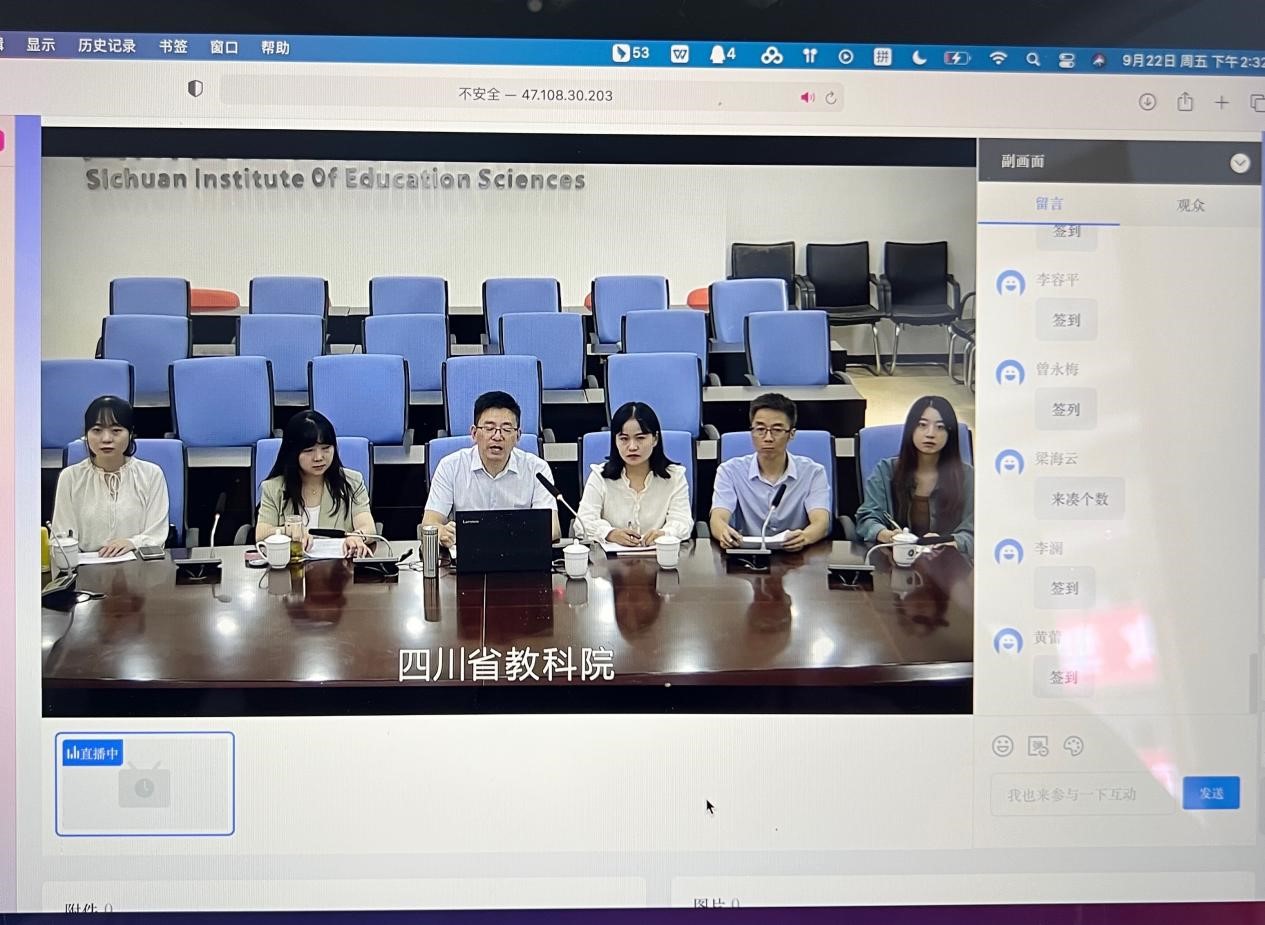Mute the tab using the red speaker icon
This screenshot has width=1265, height=925.
[x=807, y=97]
